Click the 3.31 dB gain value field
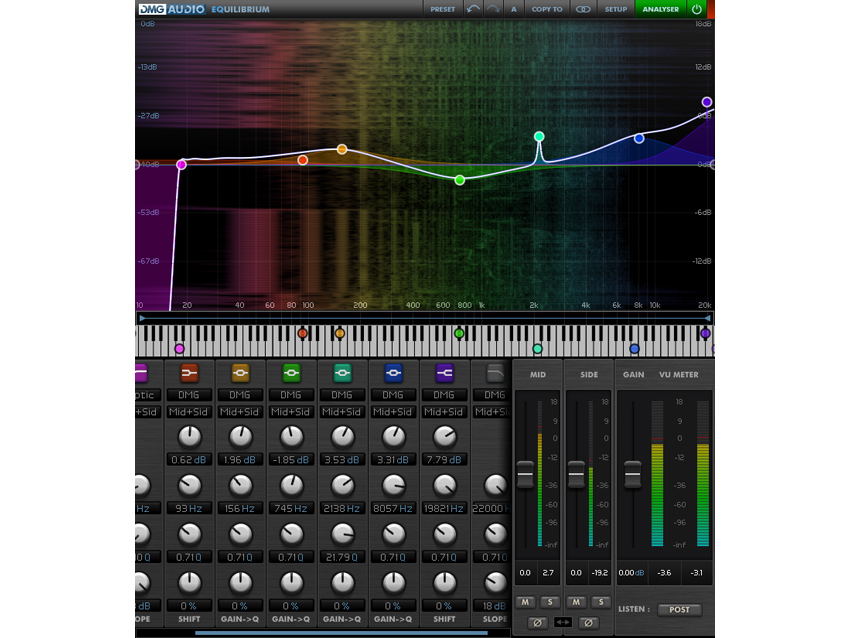Screen dimensions: 850x638 coord(393,460)
